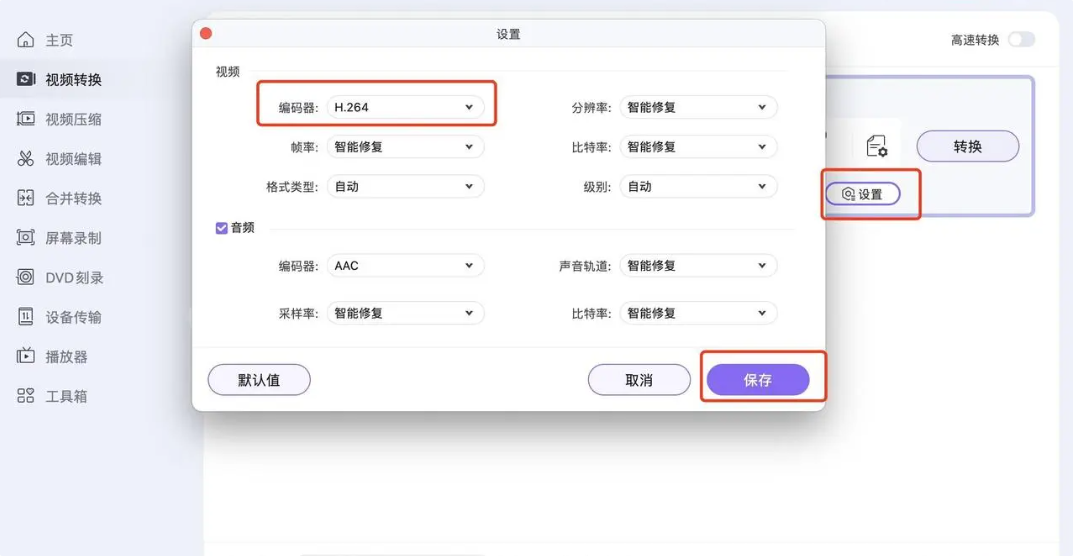Uncheck the 音频 checkbox
Viewport: 1073px width, 556px height.
pos(222,229)
